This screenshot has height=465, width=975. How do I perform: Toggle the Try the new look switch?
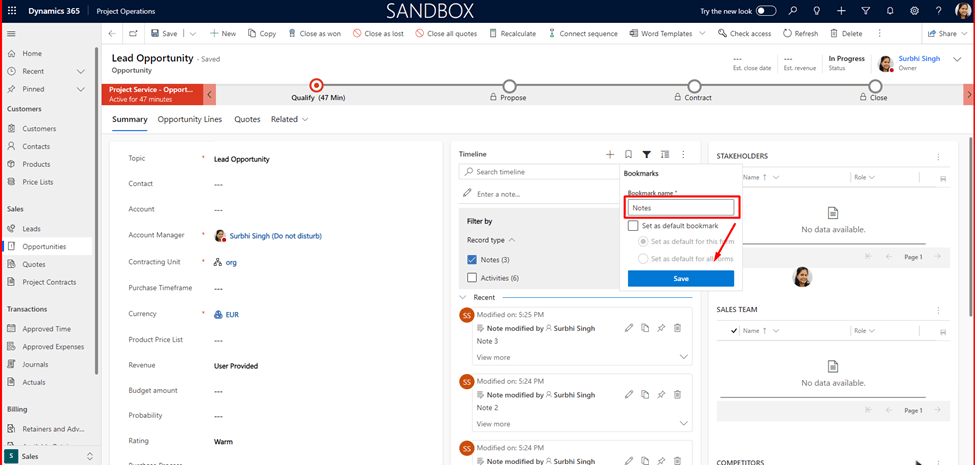pos(765,10)
